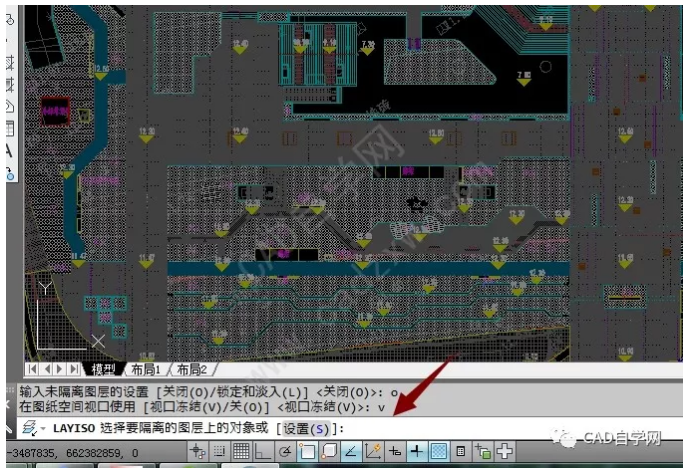Toggle Show/Hide Lineweight button
The image size is (692, 472).
point(417,451)
